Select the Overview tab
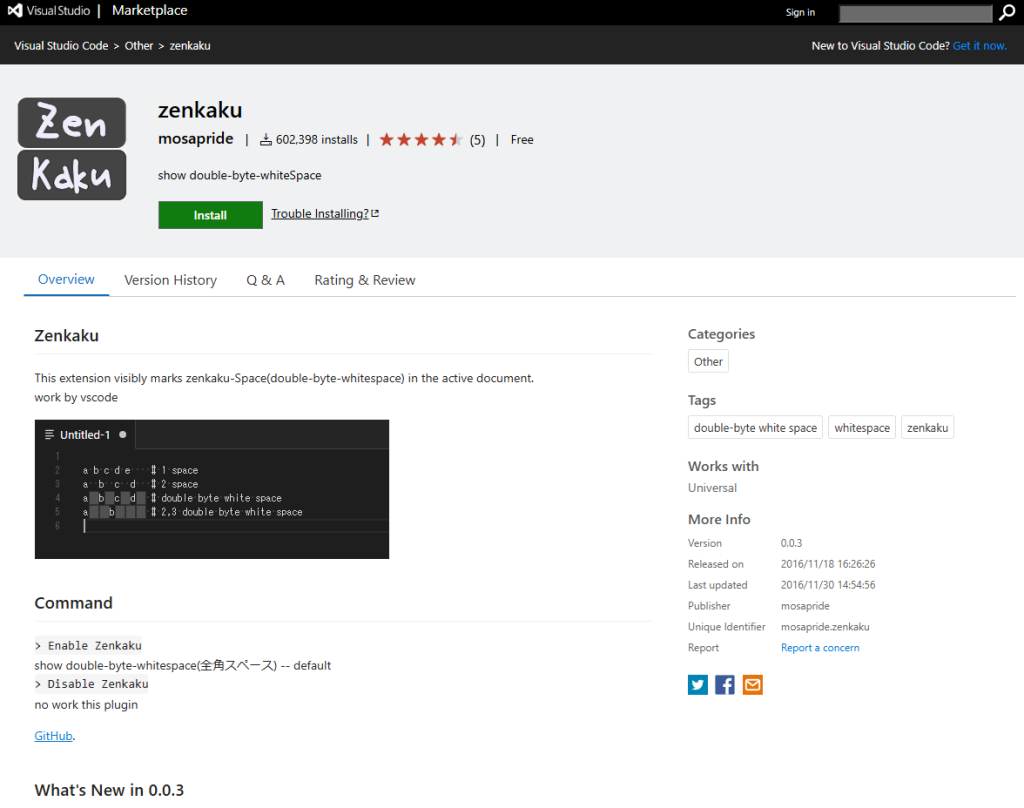The image size is (1024, 808). tap(66, 280)
